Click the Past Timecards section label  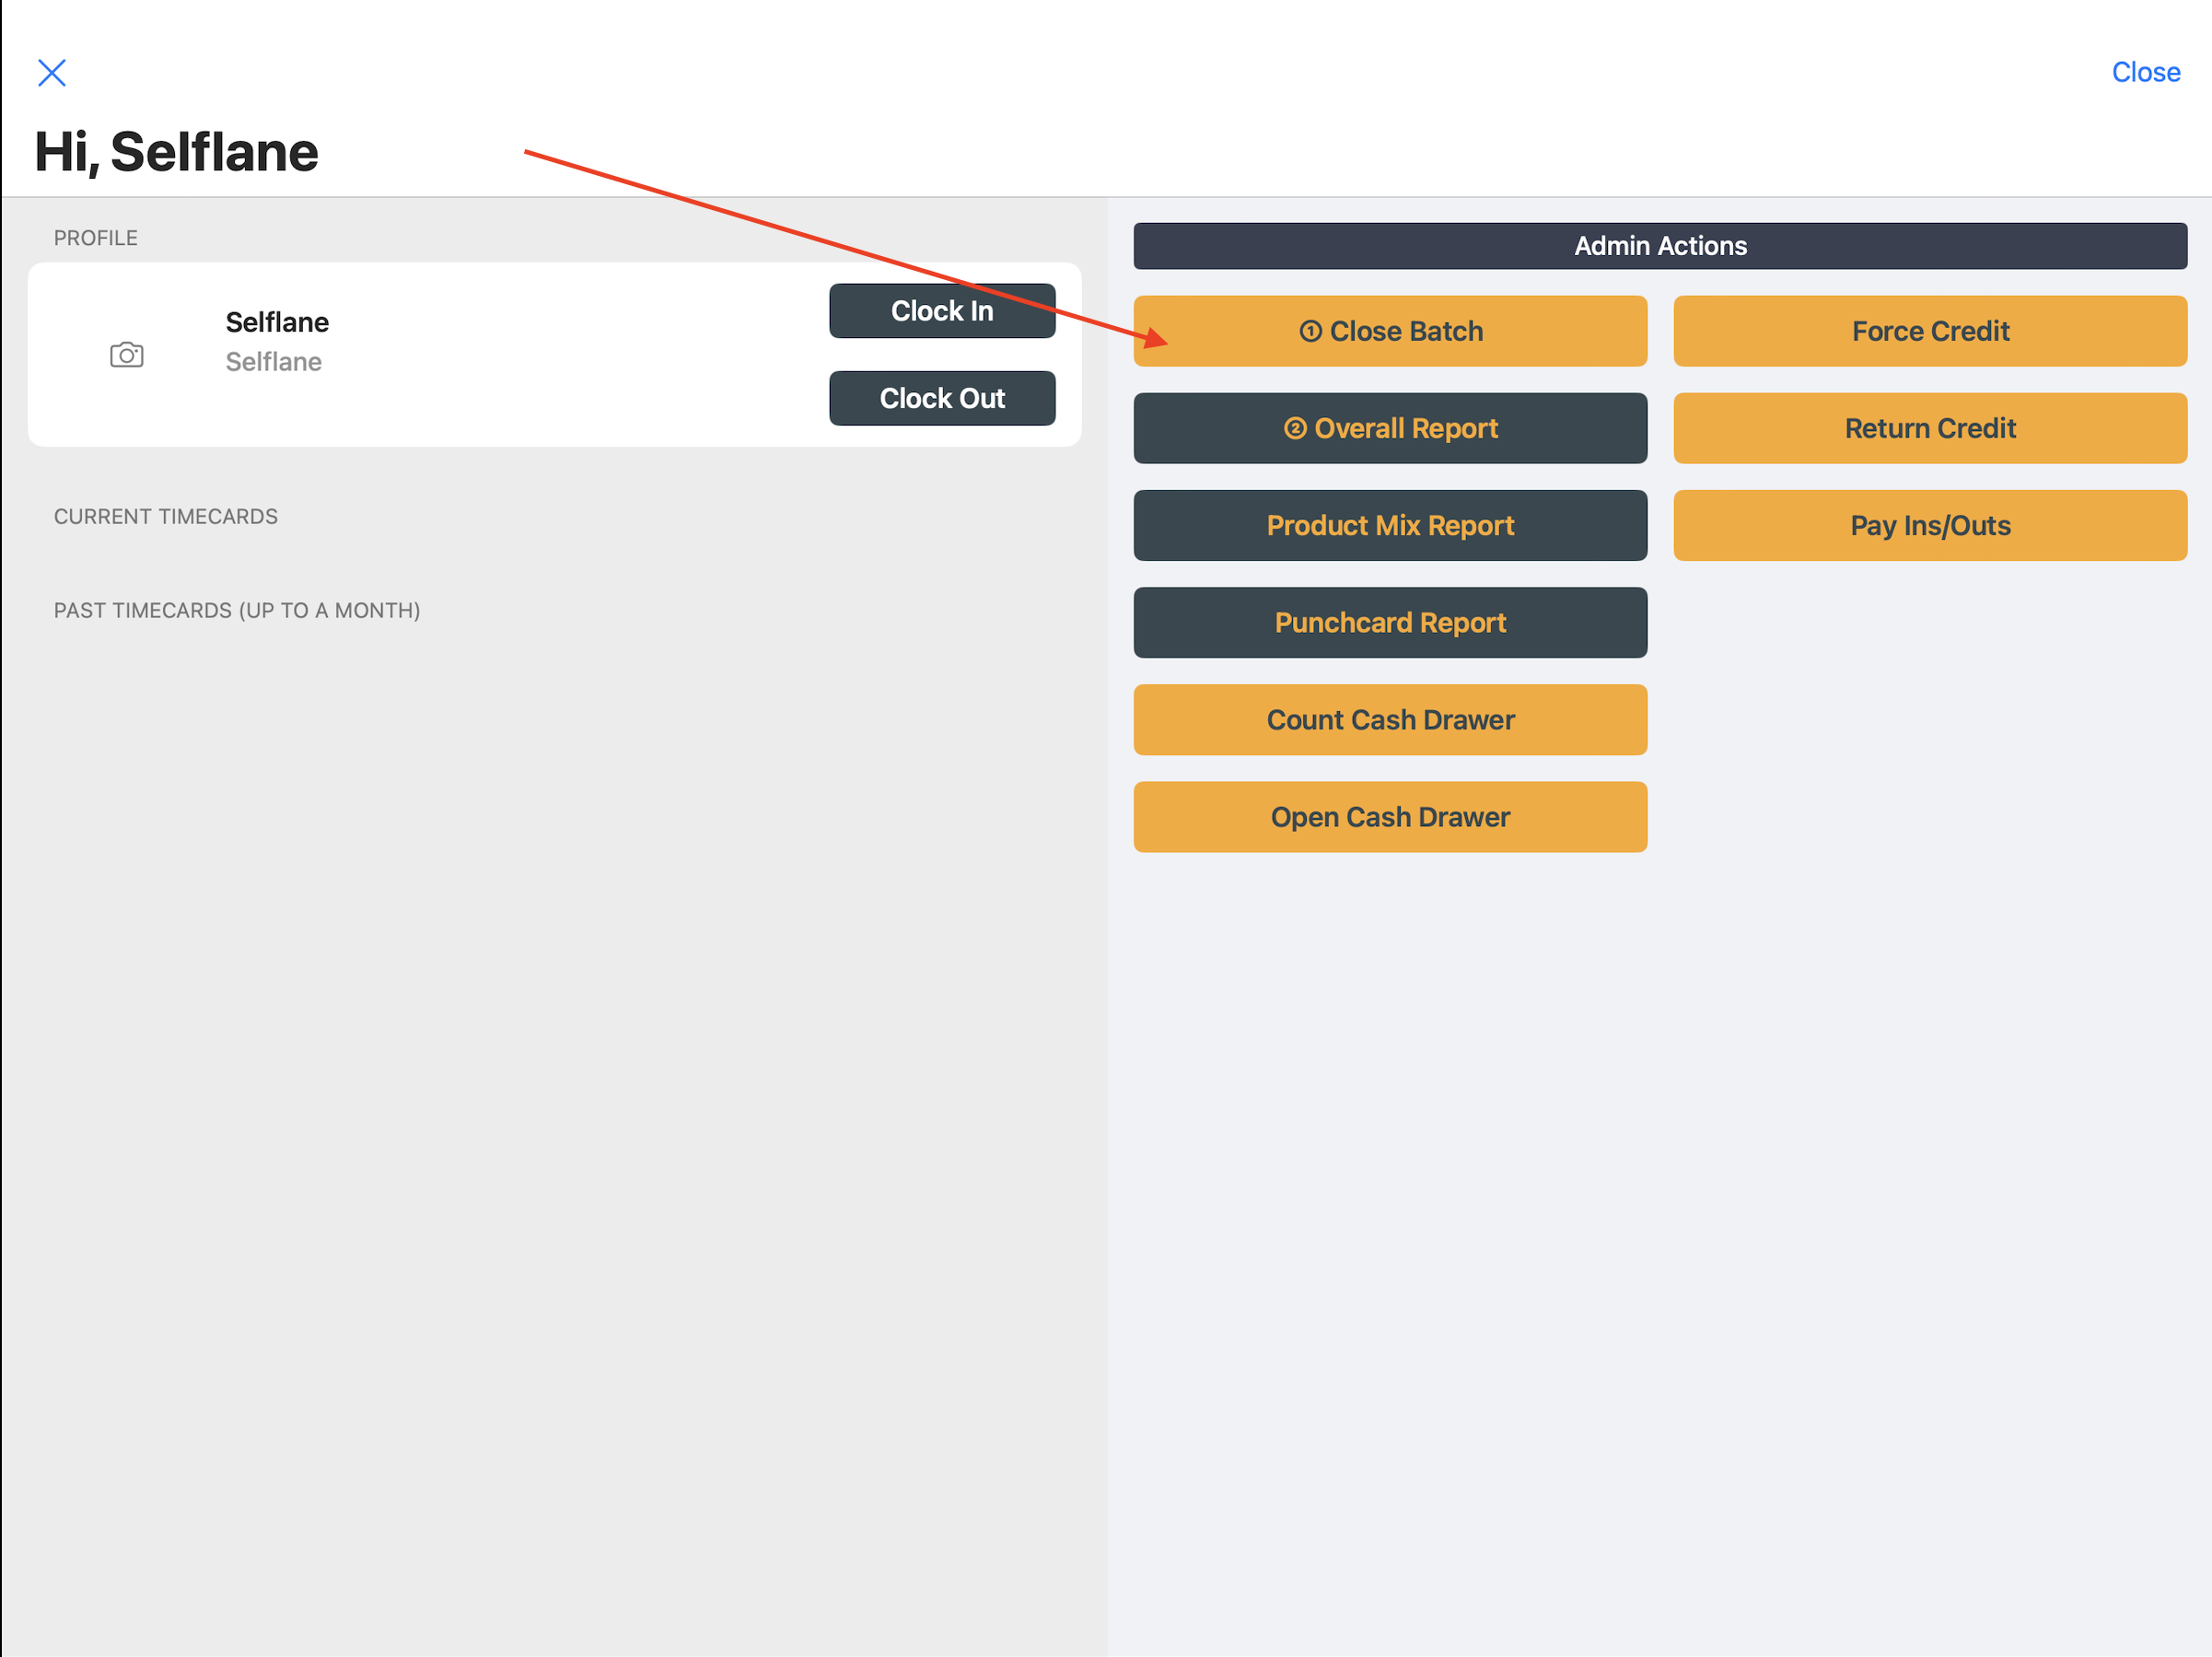(x=237, y=611)
